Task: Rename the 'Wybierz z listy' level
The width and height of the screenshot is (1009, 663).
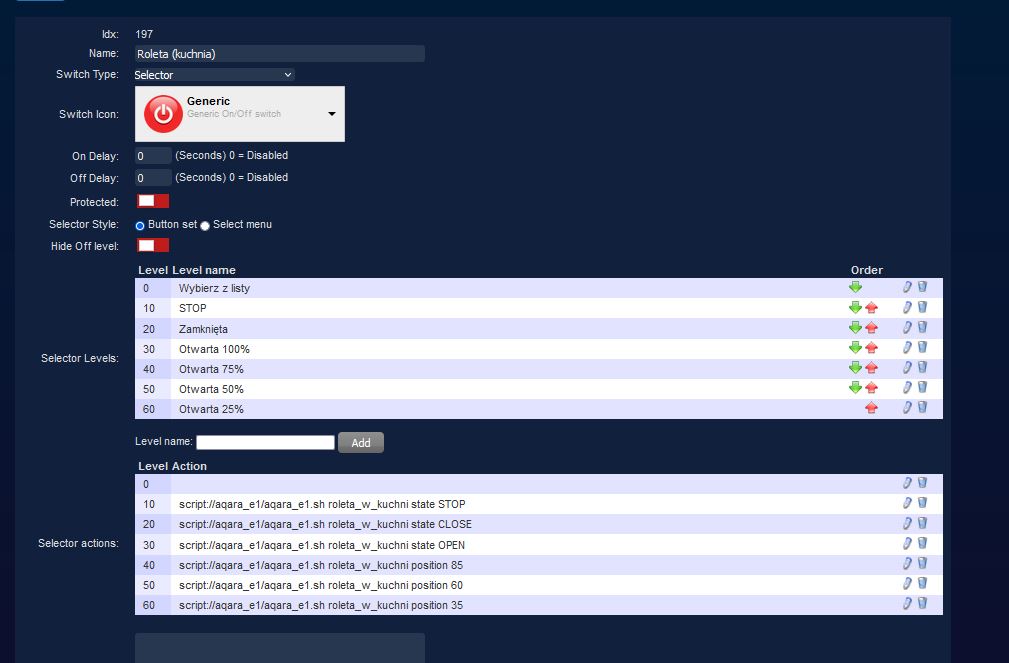Action: (907, 287)
